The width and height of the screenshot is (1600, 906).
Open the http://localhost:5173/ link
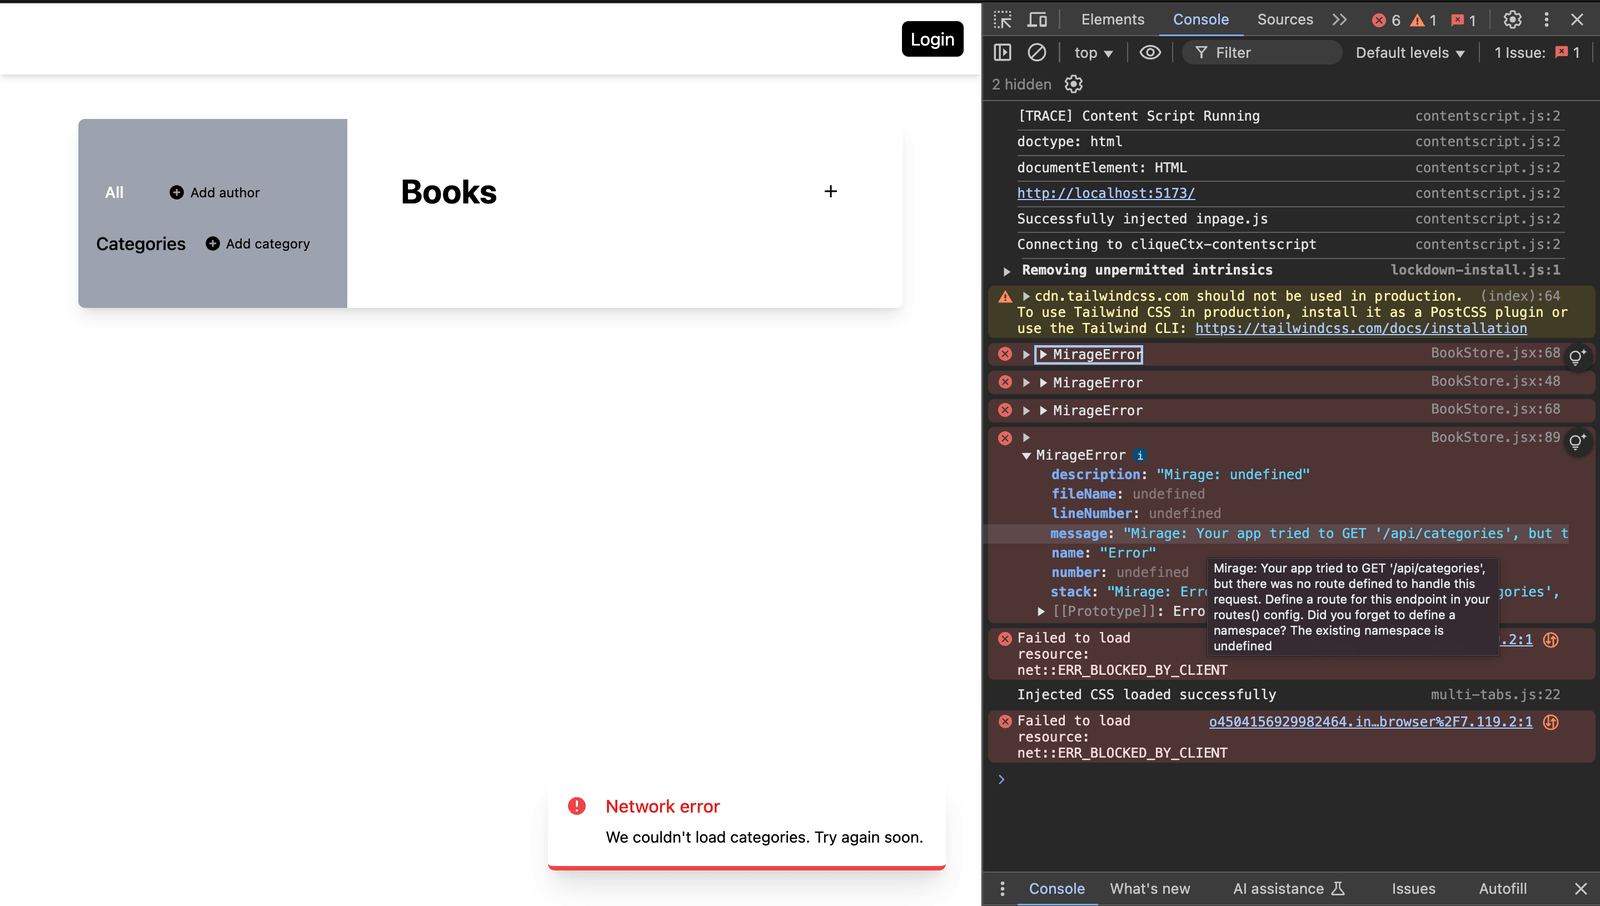click(1106, 193)
